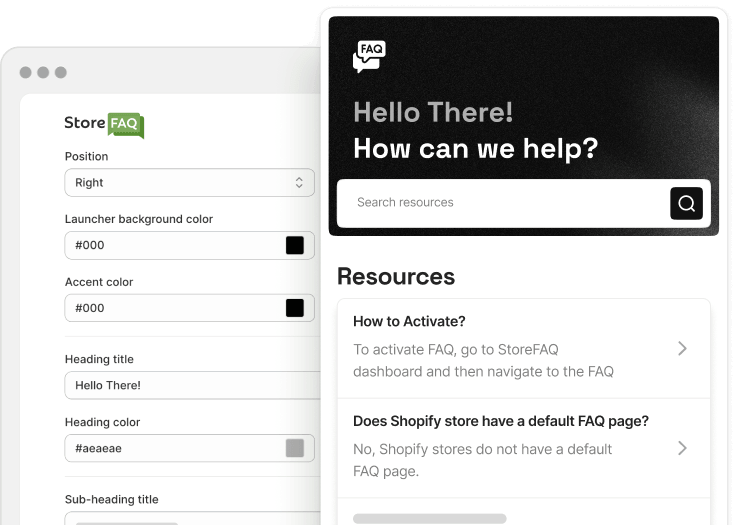Image resolution: width=738 pixels, height=525 pixels.
Task: Open the Launcher background color swatch
Action: [x=294, y=245]
